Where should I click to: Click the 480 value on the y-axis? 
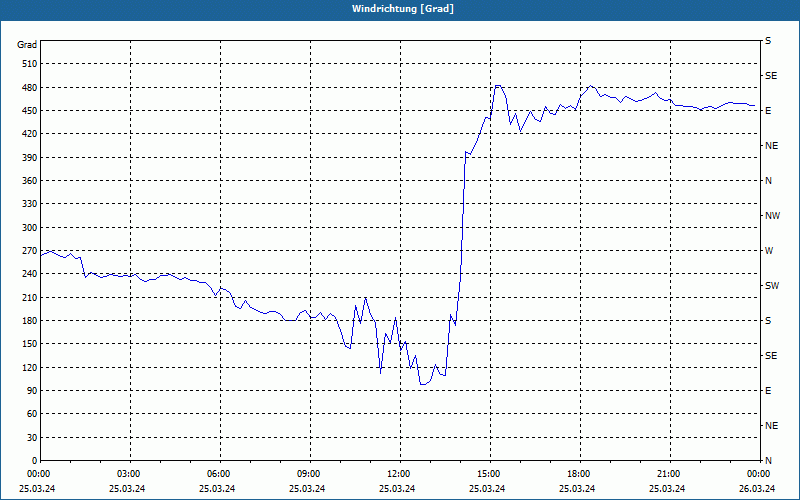pyautogui.click(x=30, y=88)
